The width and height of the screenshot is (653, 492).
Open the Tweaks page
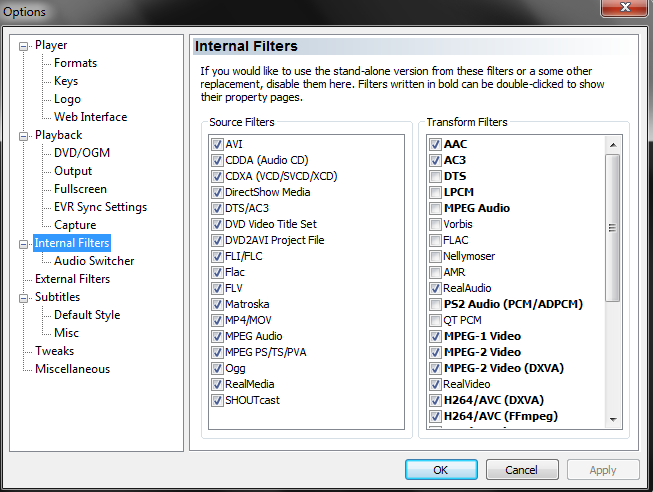click(55, 351)
